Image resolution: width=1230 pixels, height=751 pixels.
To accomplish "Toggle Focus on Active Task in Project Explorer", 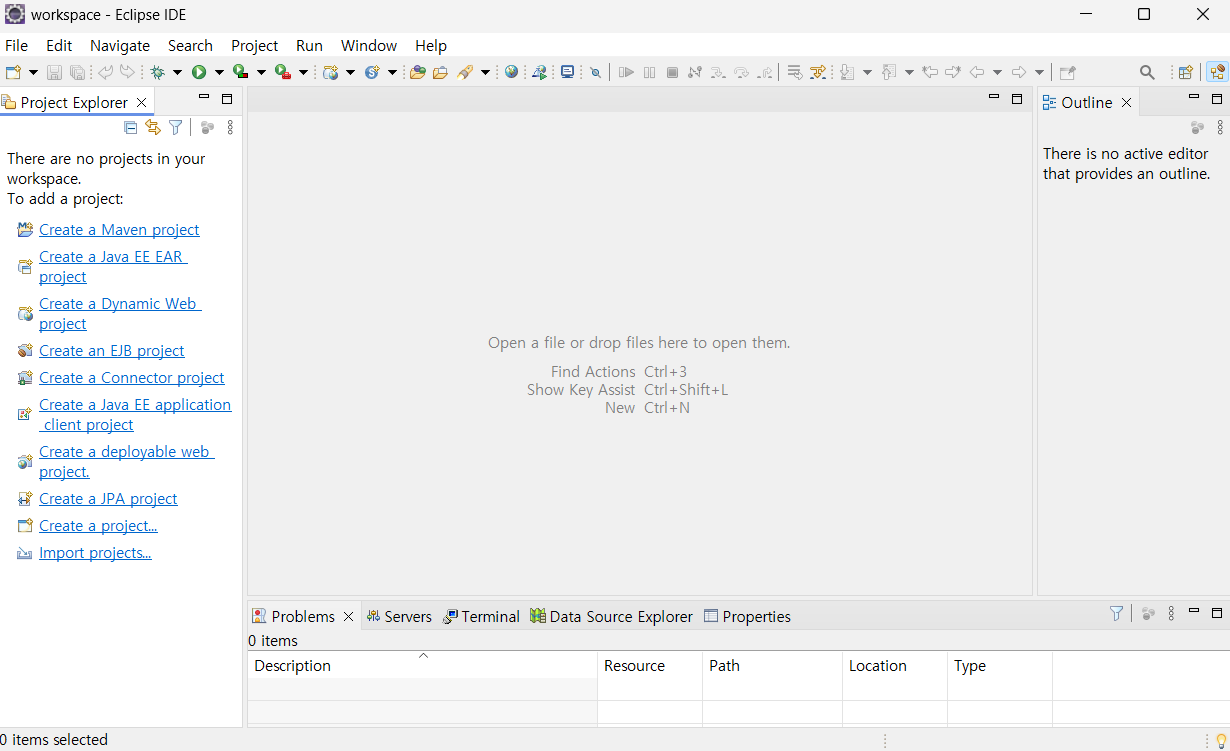I will click(207, 127).
